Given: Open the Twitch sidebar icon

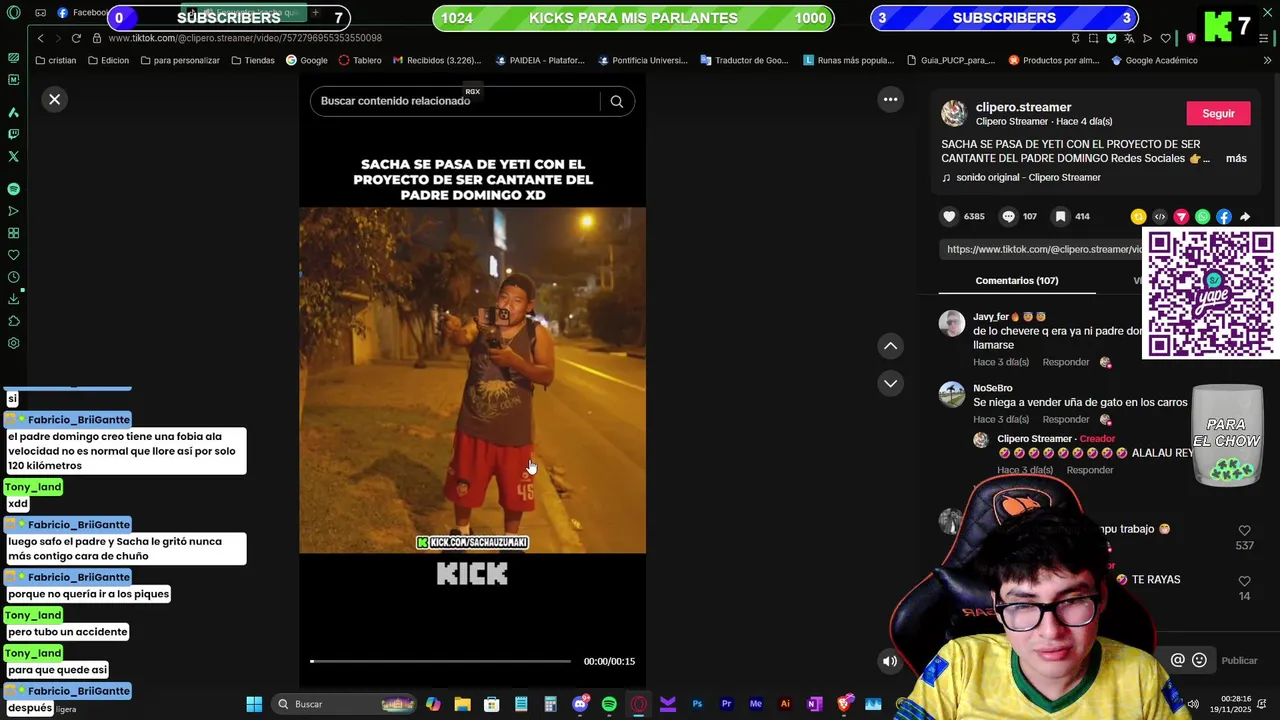Looking at the screenshot, I should tap(13, 134).
